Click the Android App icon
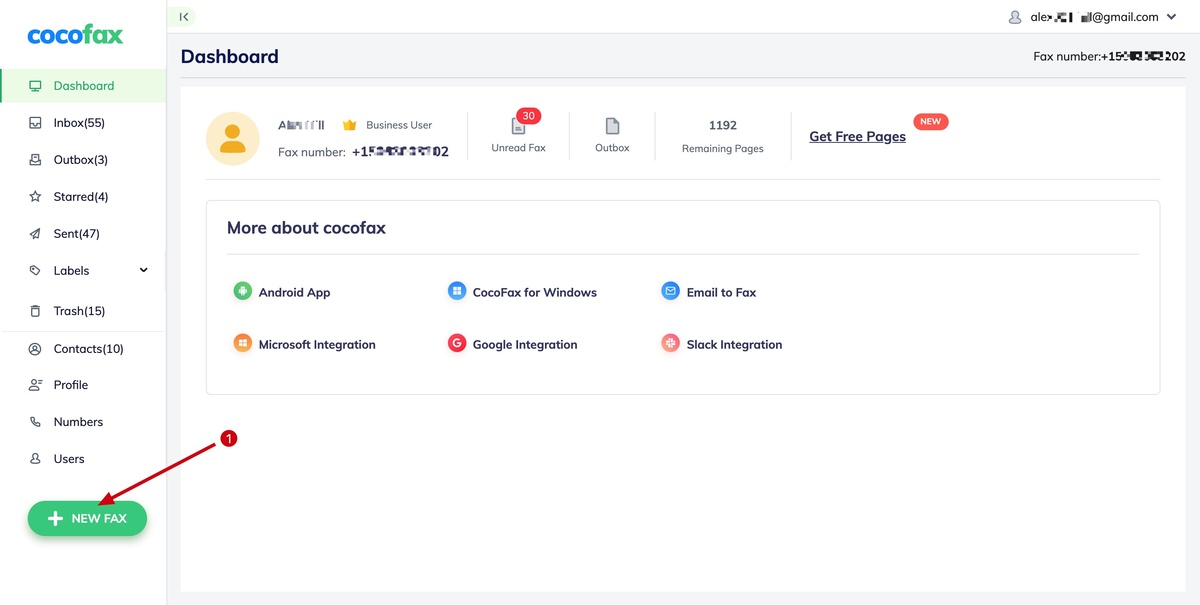This screenshot has width=1200, height=605. coord(242,292)
